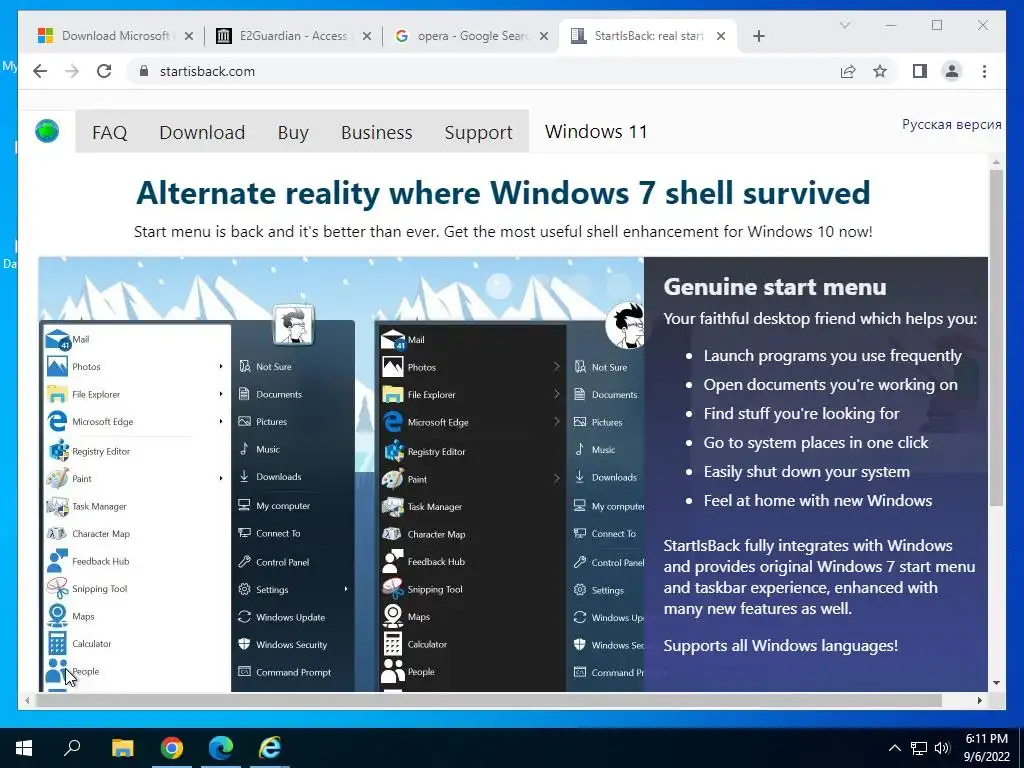Select the StartIsBack tab
Image resolution: width=1024 pixels, height=768 pixels.
648,36
